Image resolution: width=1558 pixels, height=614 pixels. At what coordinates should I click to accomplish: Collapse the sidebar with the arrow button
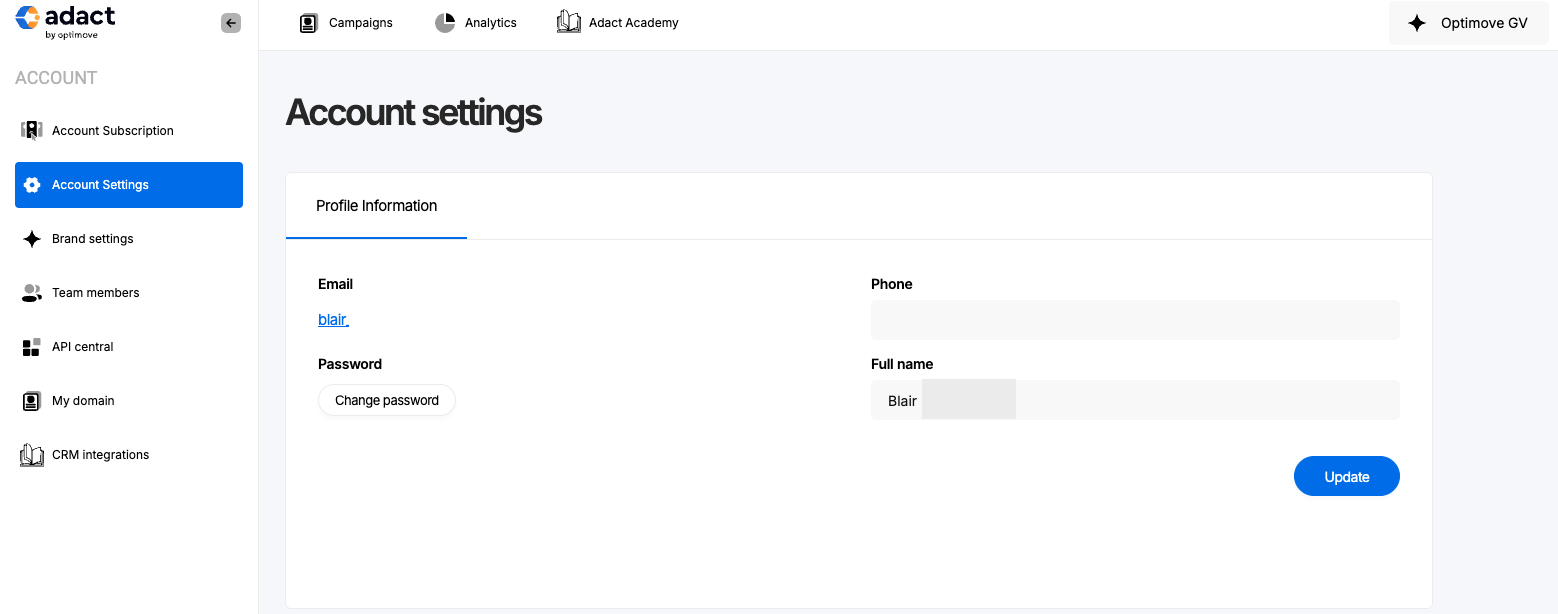click(x=231, y=22)
